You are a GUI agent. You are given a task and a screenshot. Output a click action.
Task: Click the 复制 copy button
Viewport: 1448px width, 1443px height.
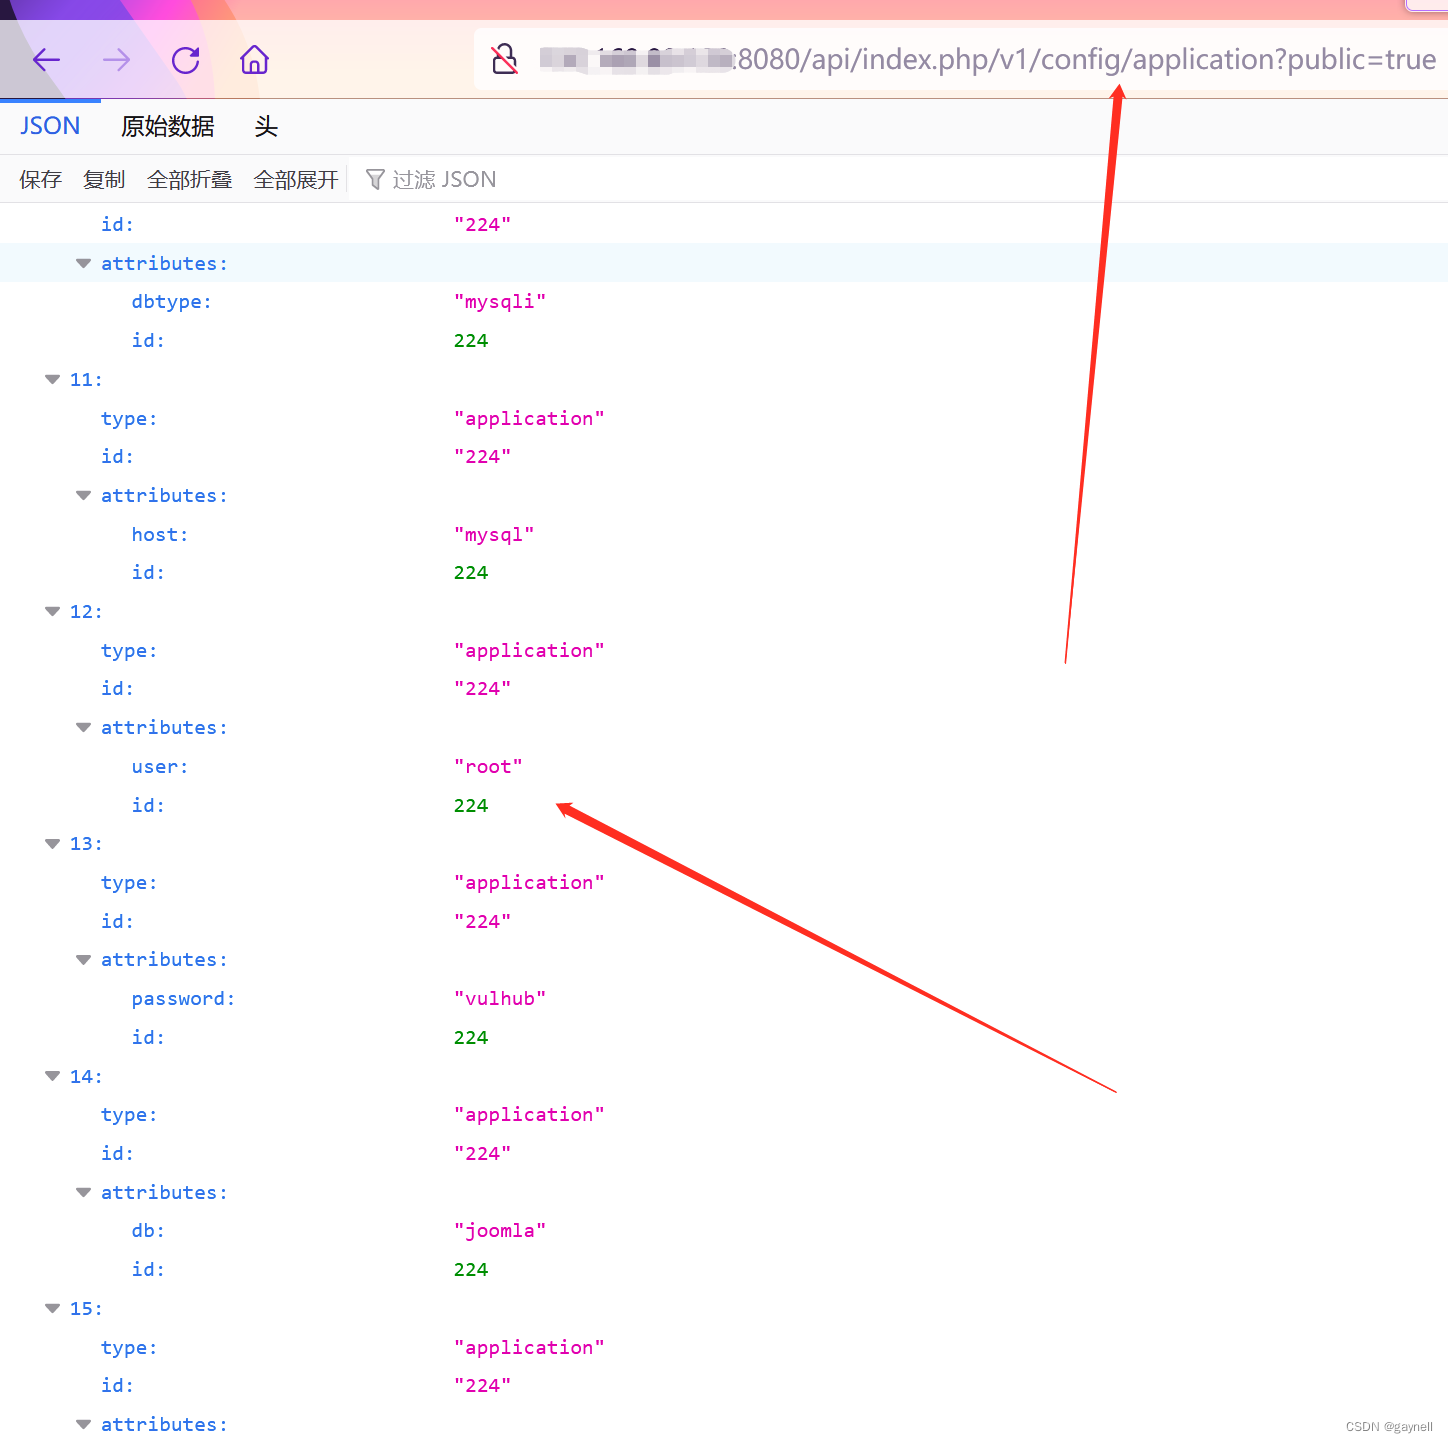coord(104,179)
